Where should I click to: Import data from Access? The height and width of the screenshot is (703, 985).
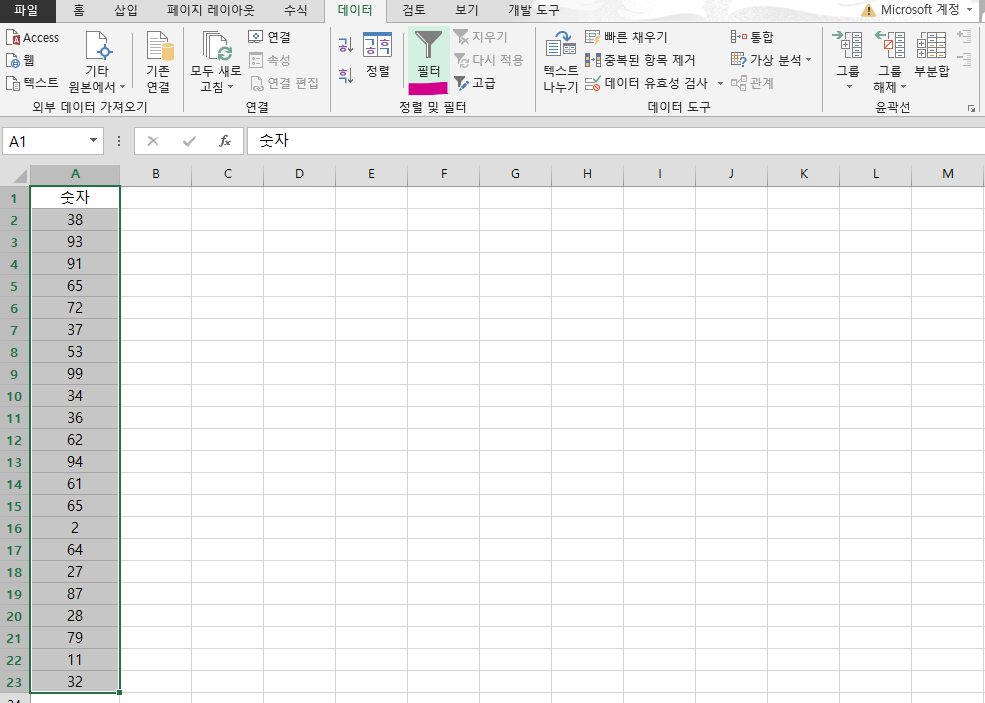pos(32,38)
